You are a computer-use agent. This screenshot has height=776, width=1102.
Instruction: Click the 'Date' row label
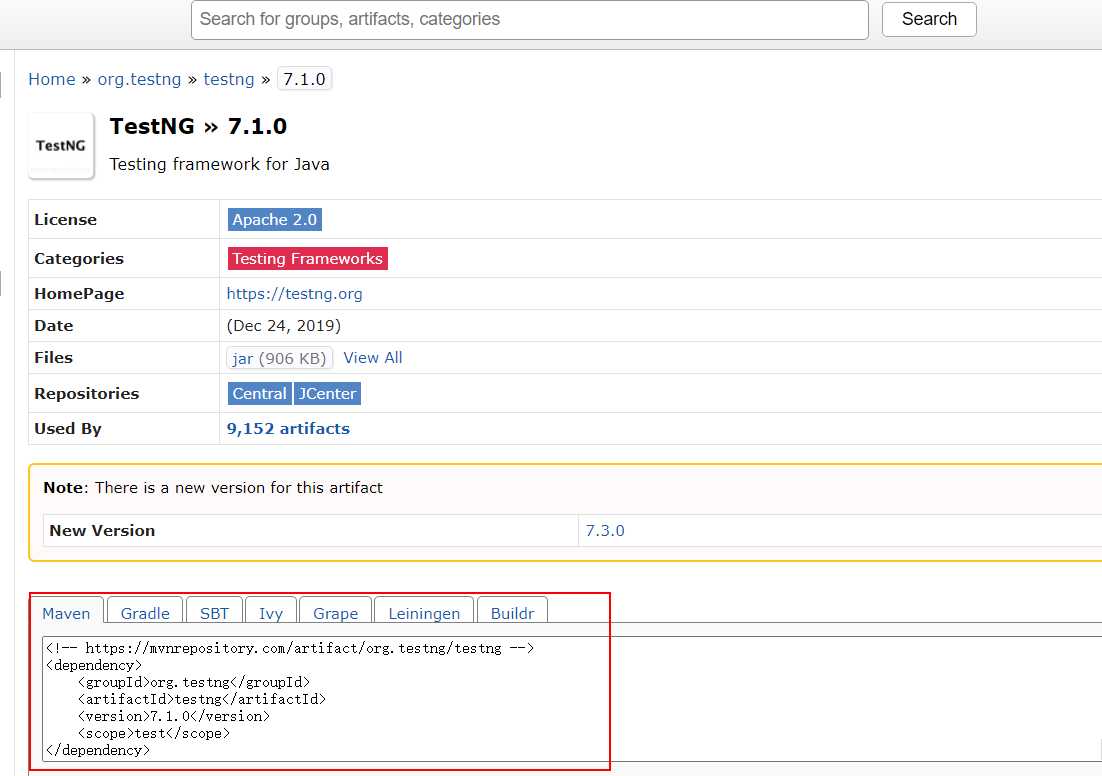pyautogui.click(x=53, y=326)
